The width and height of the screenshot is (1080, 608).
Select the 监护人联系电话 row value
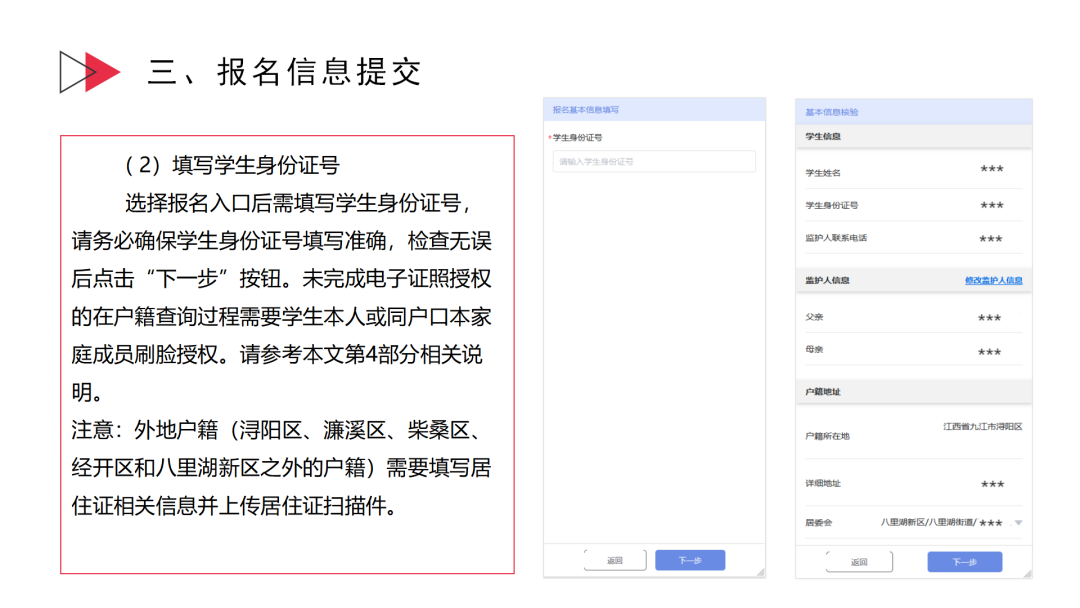click(990, 239)
